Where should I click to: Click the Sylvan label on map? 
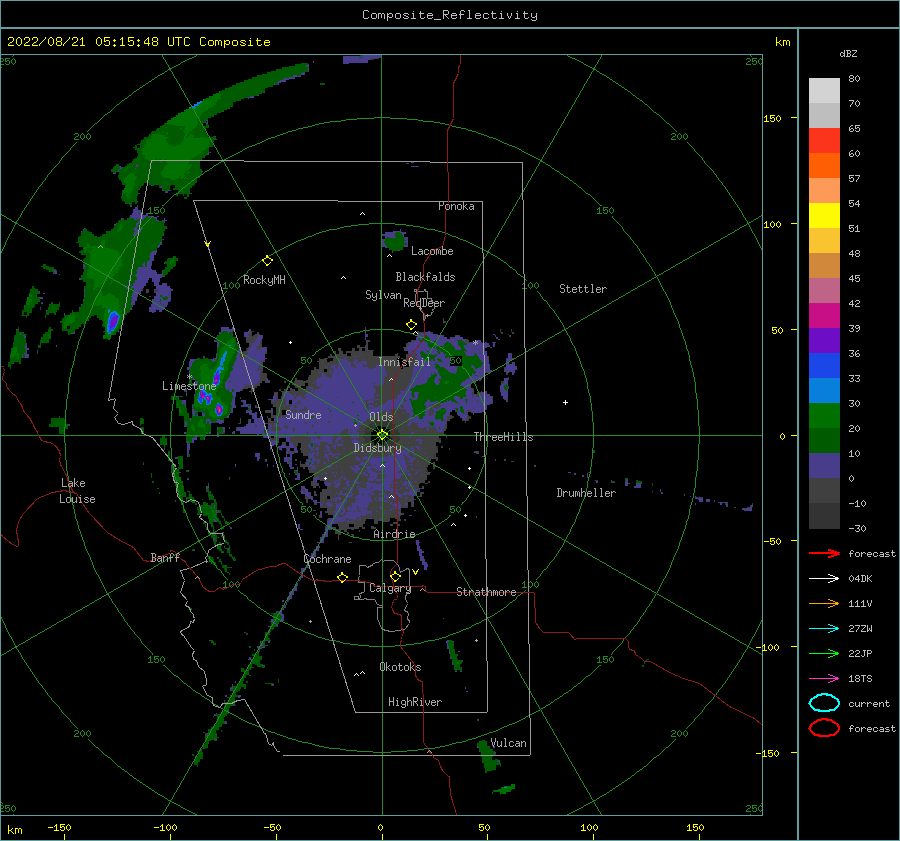383,295
